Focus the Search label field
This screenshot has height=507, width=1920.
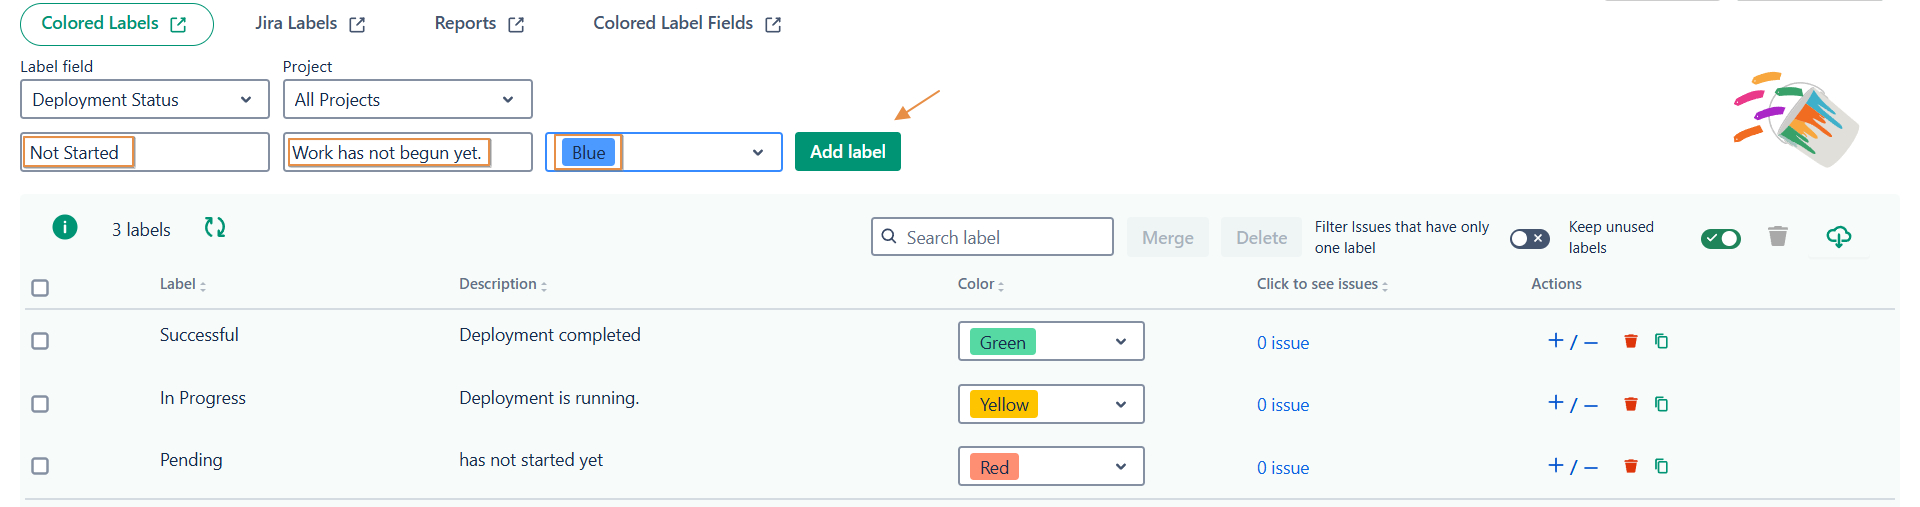click(x=1004, y=238)
